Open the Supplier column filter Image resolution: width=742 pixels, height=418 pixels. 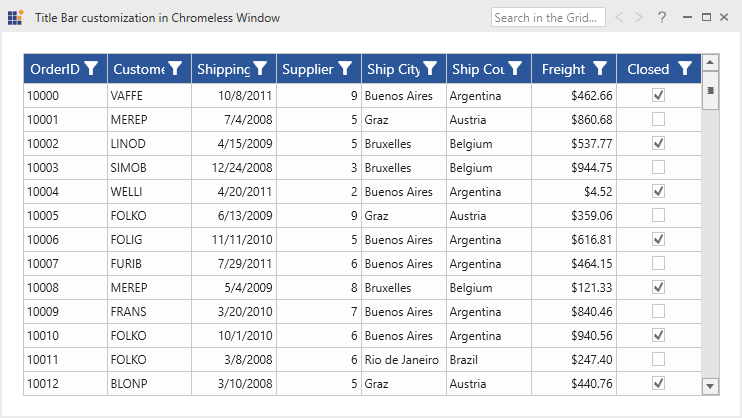[x=345, y=68]
